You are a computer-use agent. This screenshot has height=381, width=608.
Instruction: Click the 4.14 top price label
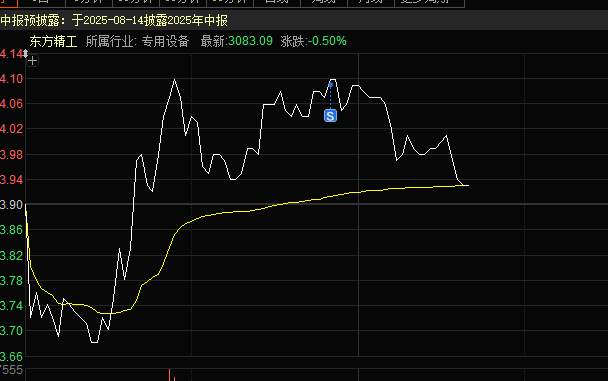(12, 53)
